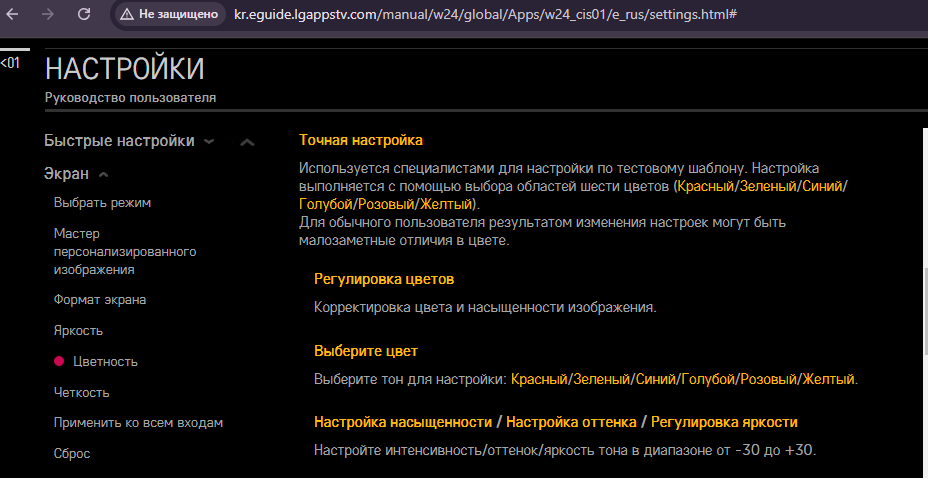The width and height of the screenshot is (928, 478).
Task: Collapse the Экран section
Action: pyautogui.click(x=104, y=174)
